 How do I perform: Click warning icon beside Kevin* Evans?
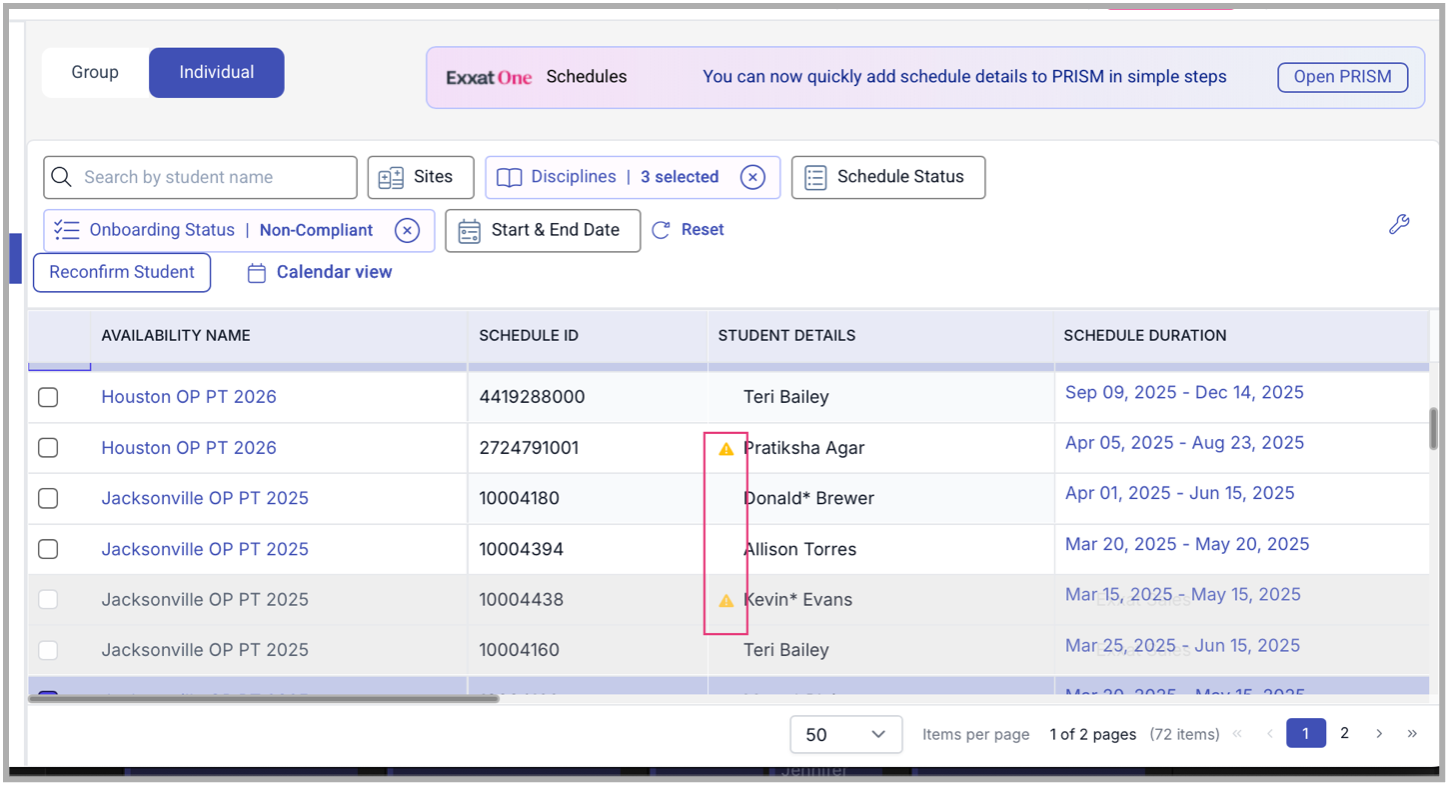726,601
